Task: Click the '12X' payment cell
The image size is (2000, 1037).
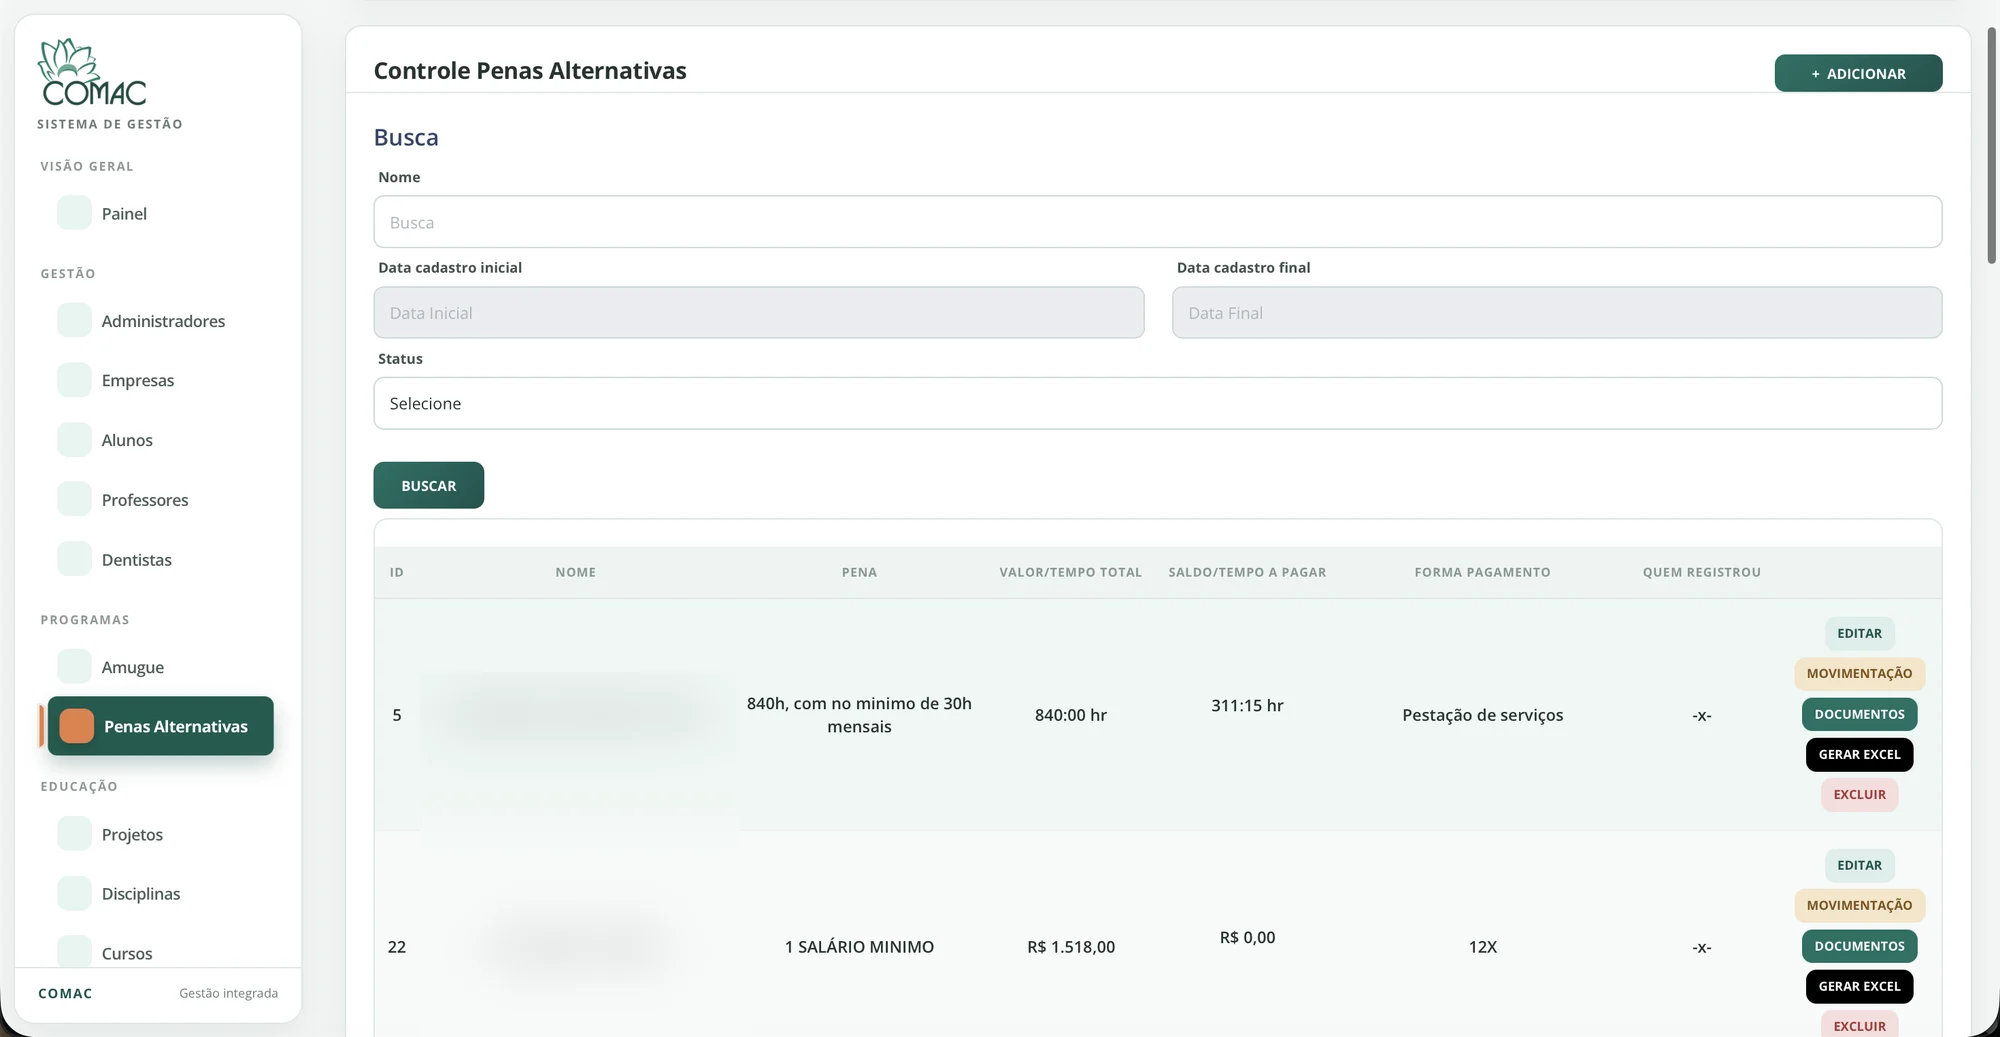Action: click(x=1482, y=947)
